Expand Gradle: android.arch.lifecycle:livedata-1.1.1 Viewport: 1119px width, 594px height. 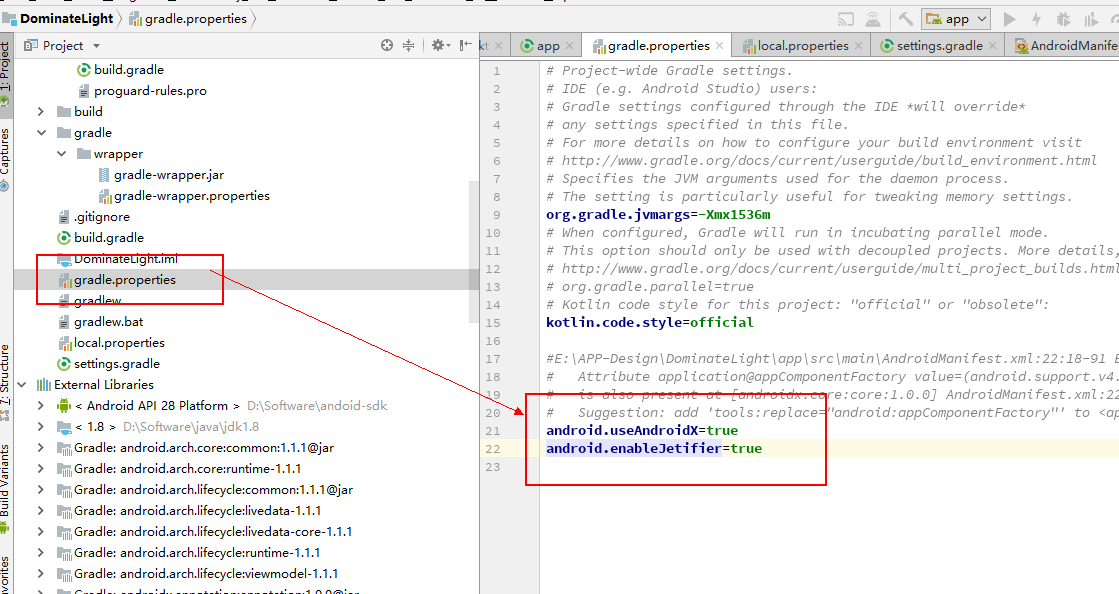(x=41, y=510)
